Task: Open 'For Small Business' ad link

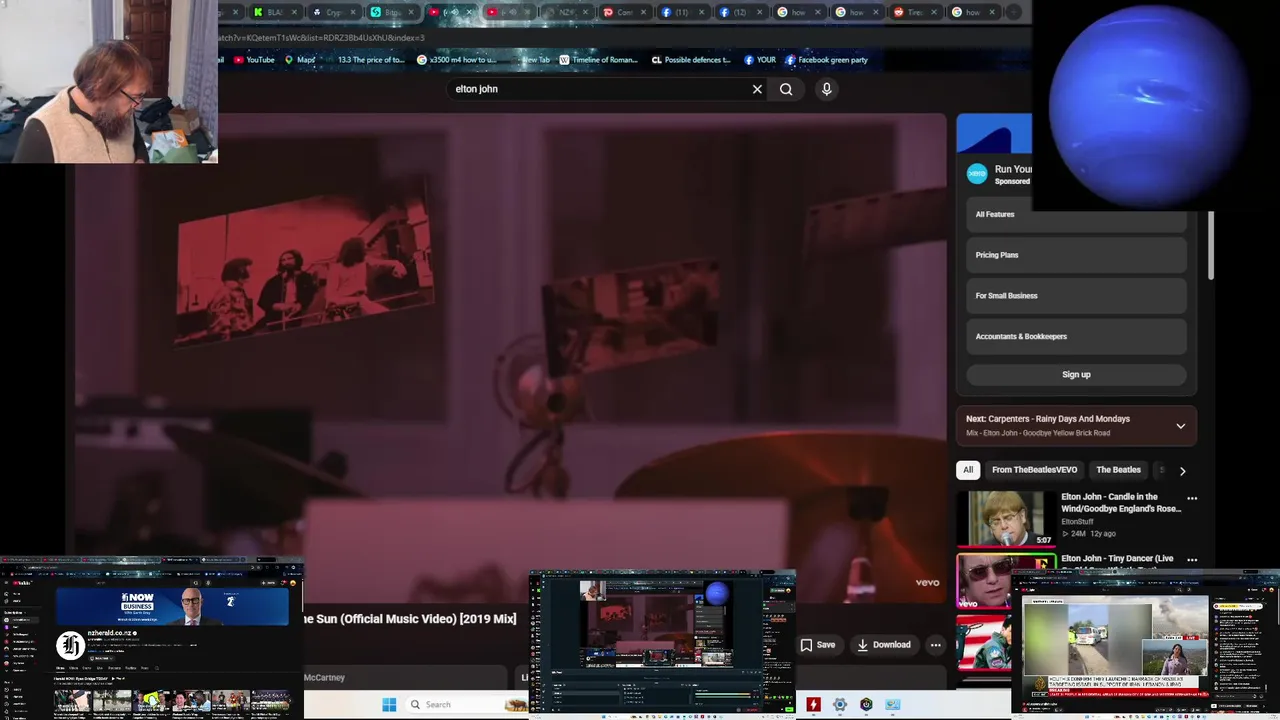Action: tap(1076, 296)
